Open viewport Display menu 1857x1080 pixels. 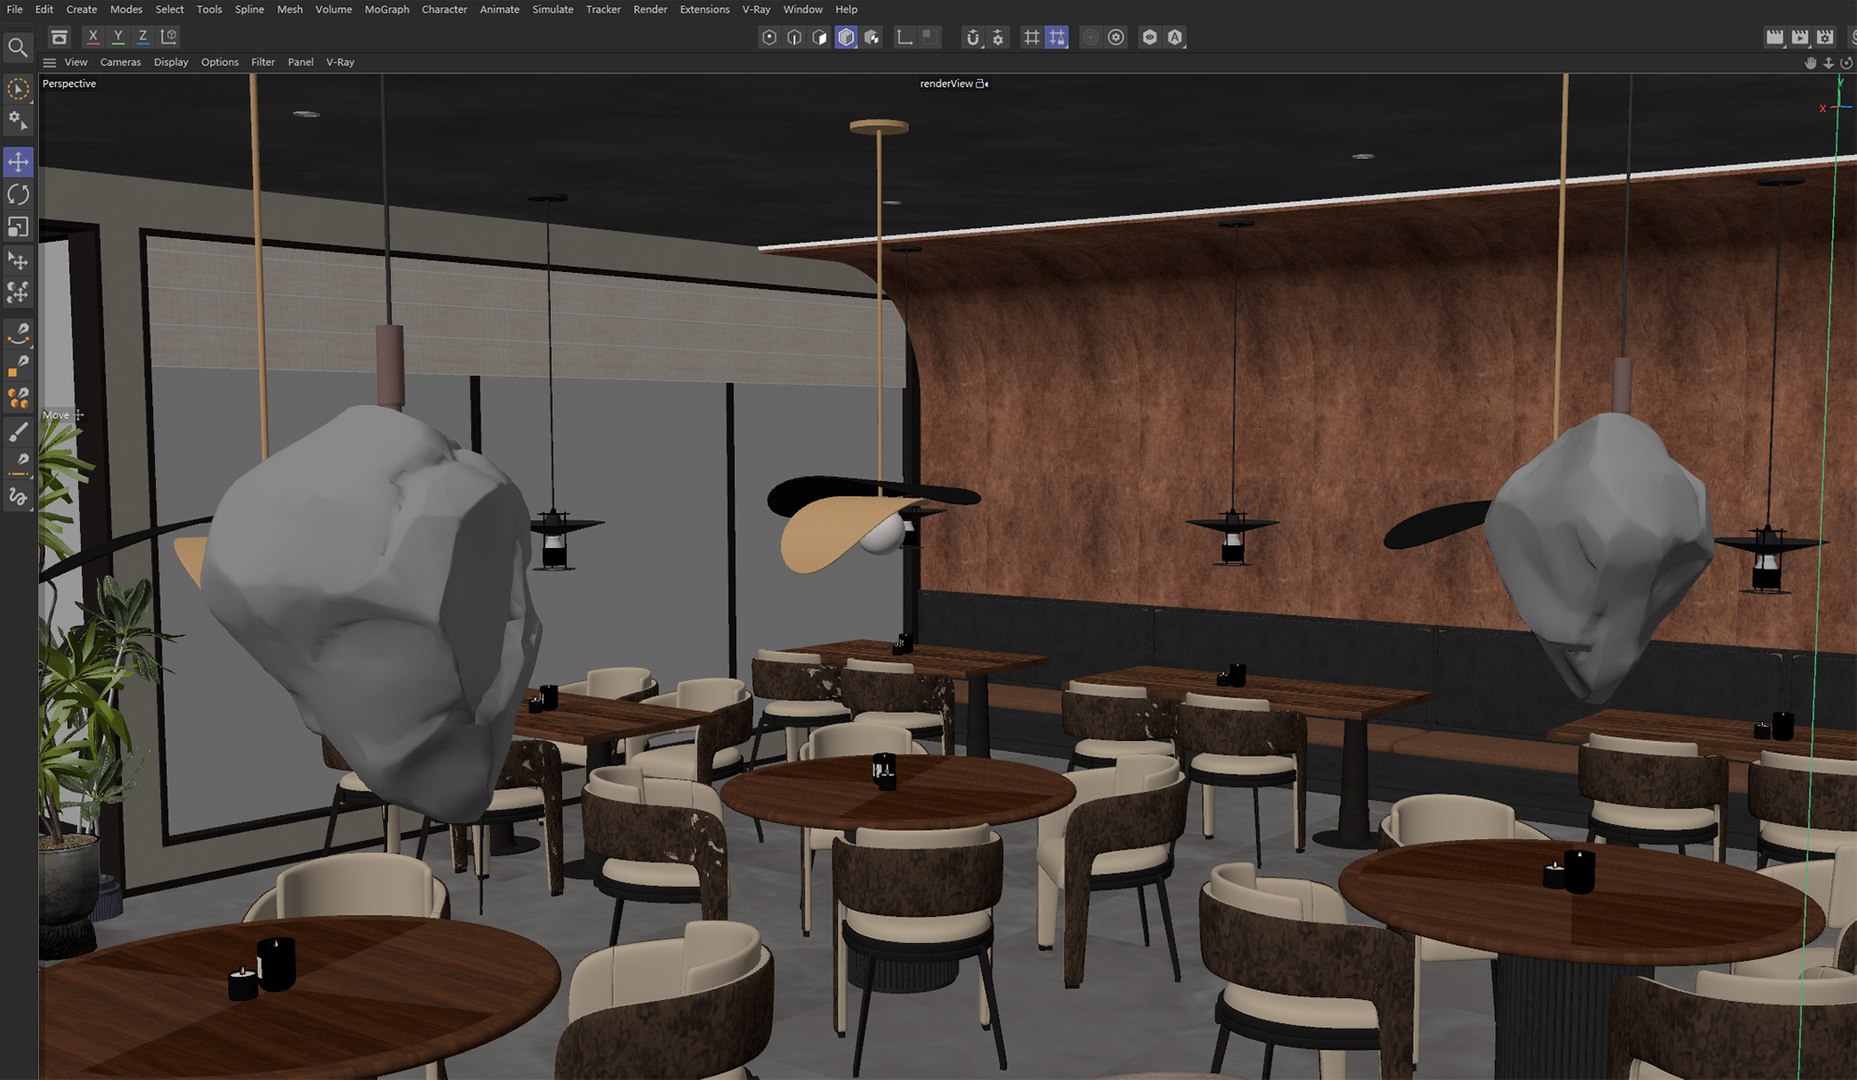click(x=171, y=62)
